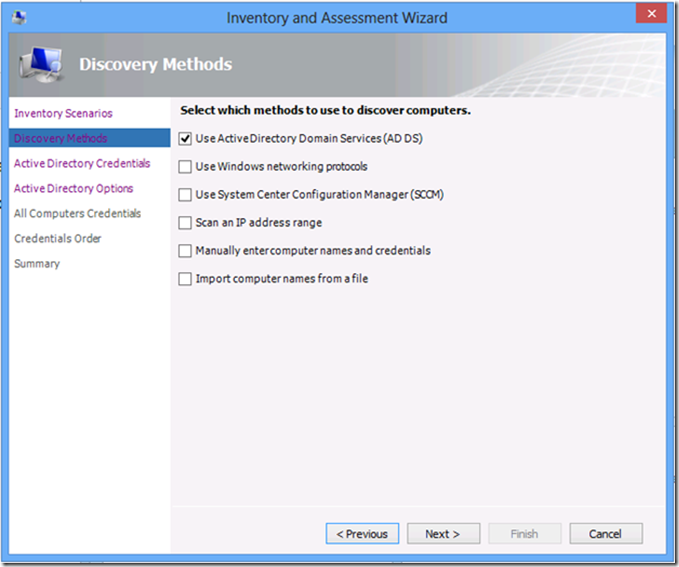Click the 'Select which methods' instruction text

pos(325,110)
